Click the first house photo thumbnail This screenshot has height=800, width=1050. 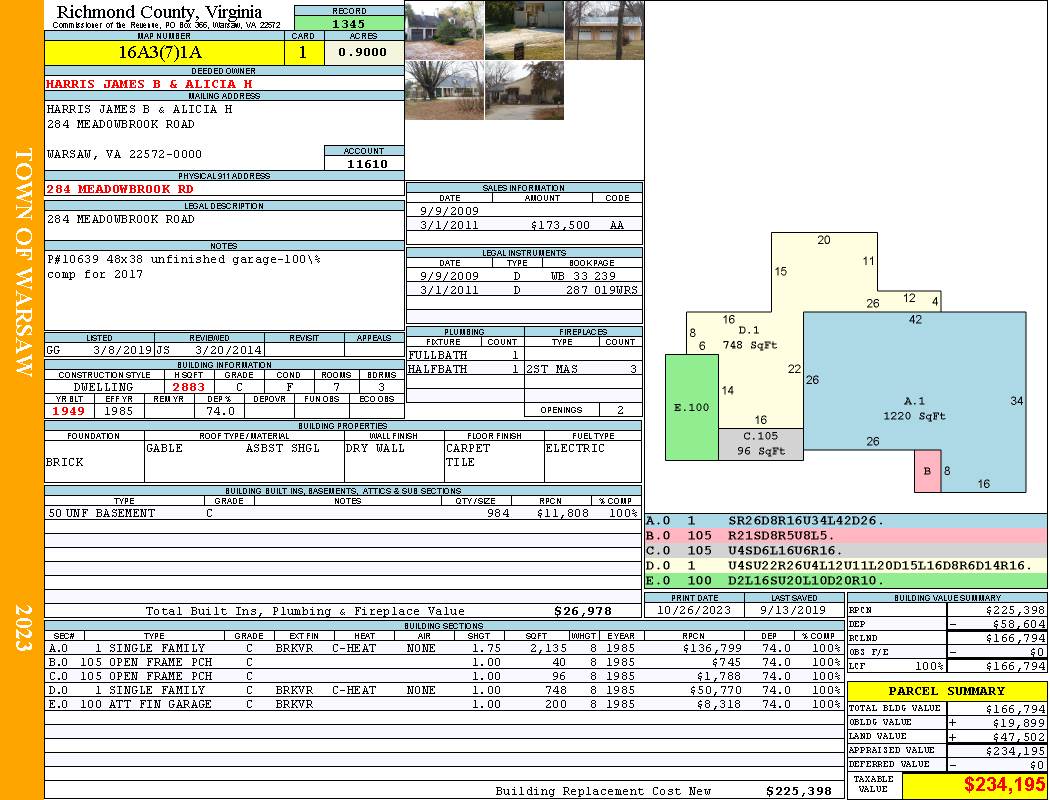point(445,30)
